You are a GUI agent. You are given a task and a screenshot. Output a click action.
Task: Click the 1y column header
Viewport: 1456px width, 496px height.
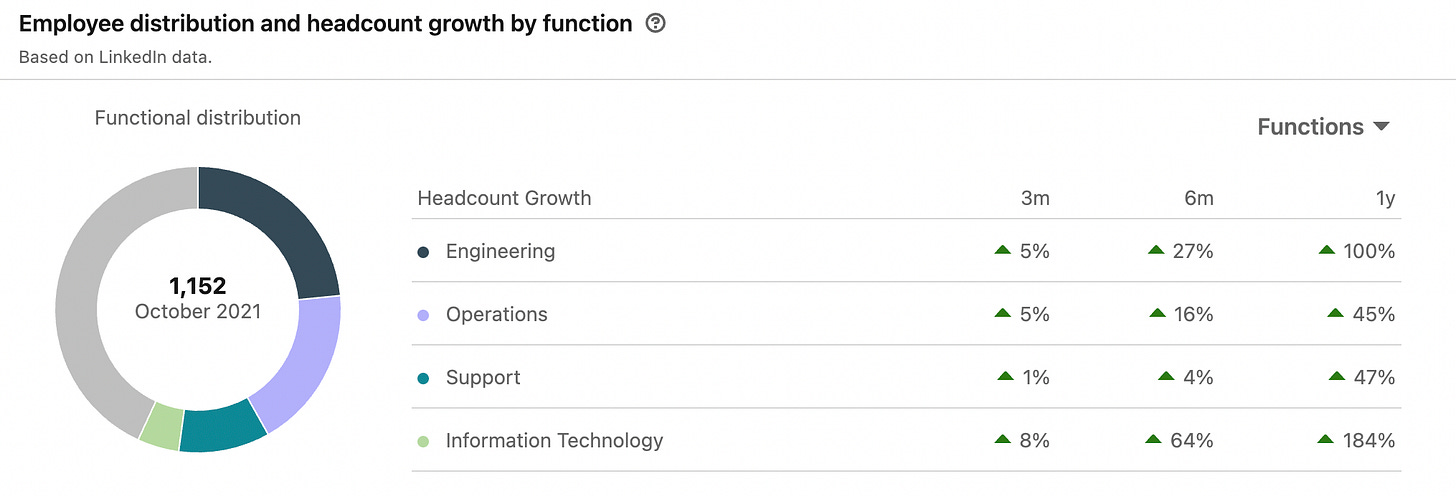tap(1385, 198)
